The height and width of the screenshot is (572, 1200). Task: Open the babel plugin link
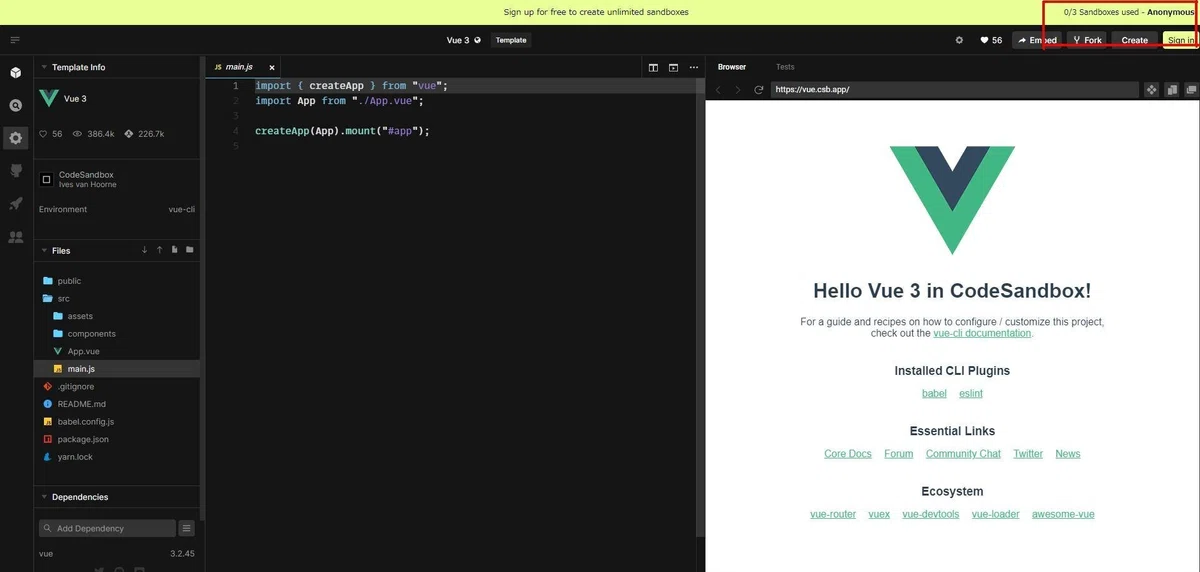pyautogui.click(x=934, y=393)
